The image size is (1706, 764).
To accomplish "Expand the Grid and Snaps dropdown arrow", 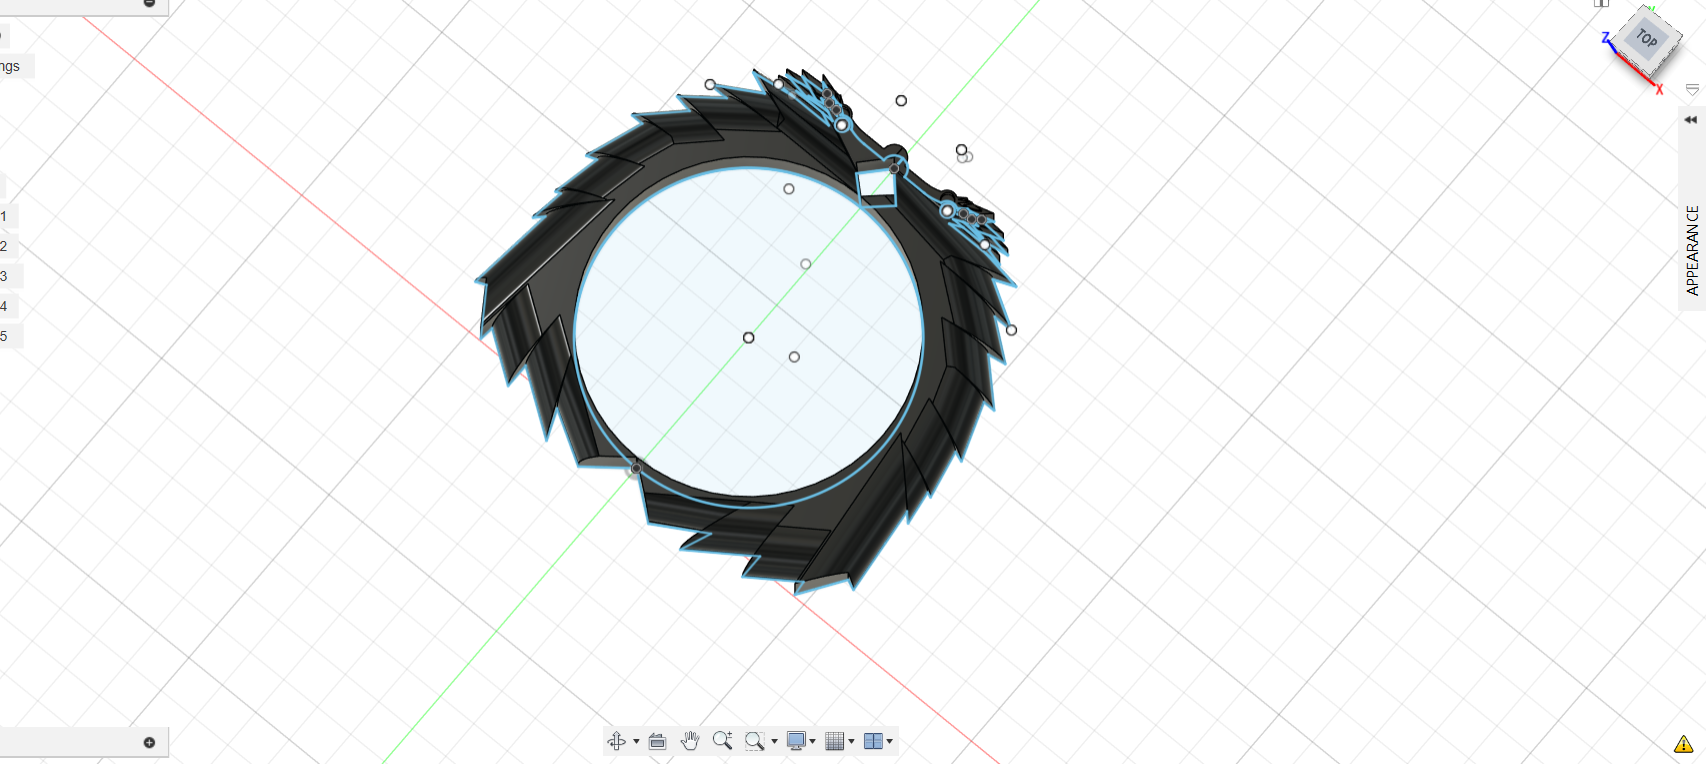I will 851,741.
